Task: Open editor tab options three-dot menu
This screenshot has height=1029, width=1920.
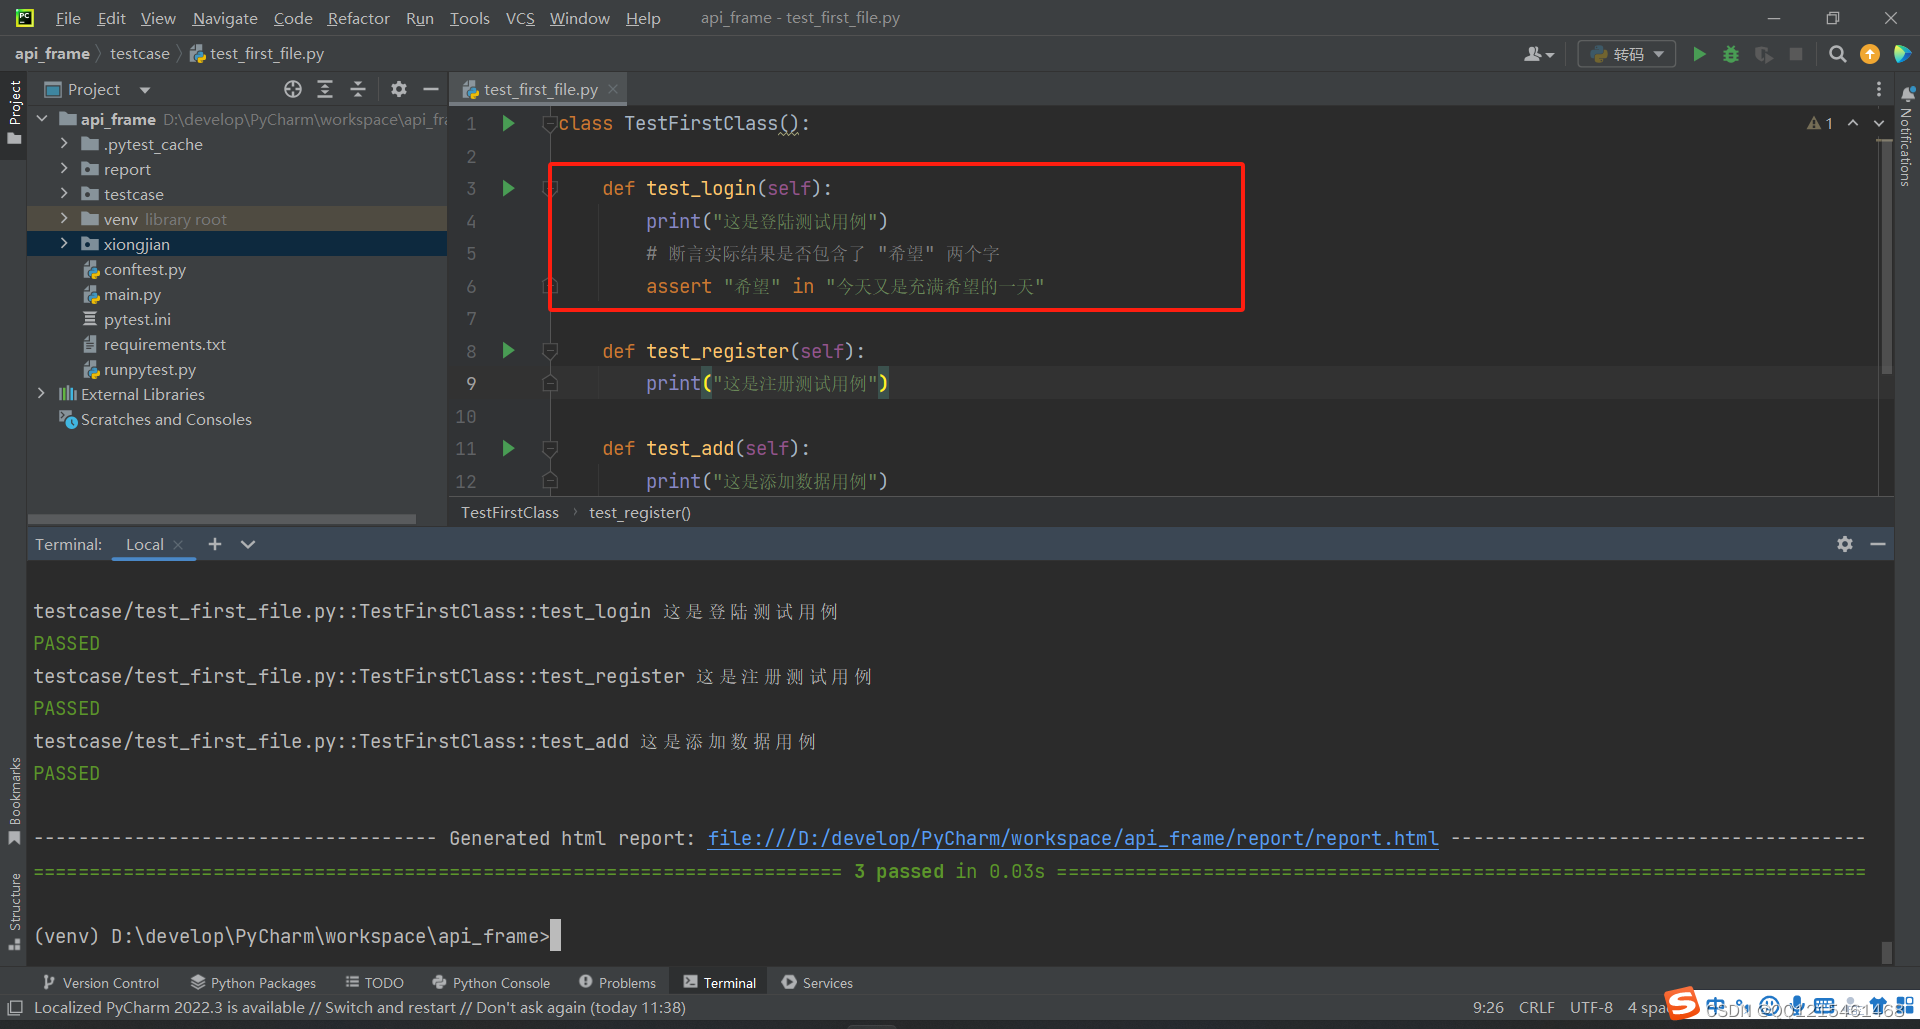Action: click(1879, 89)
